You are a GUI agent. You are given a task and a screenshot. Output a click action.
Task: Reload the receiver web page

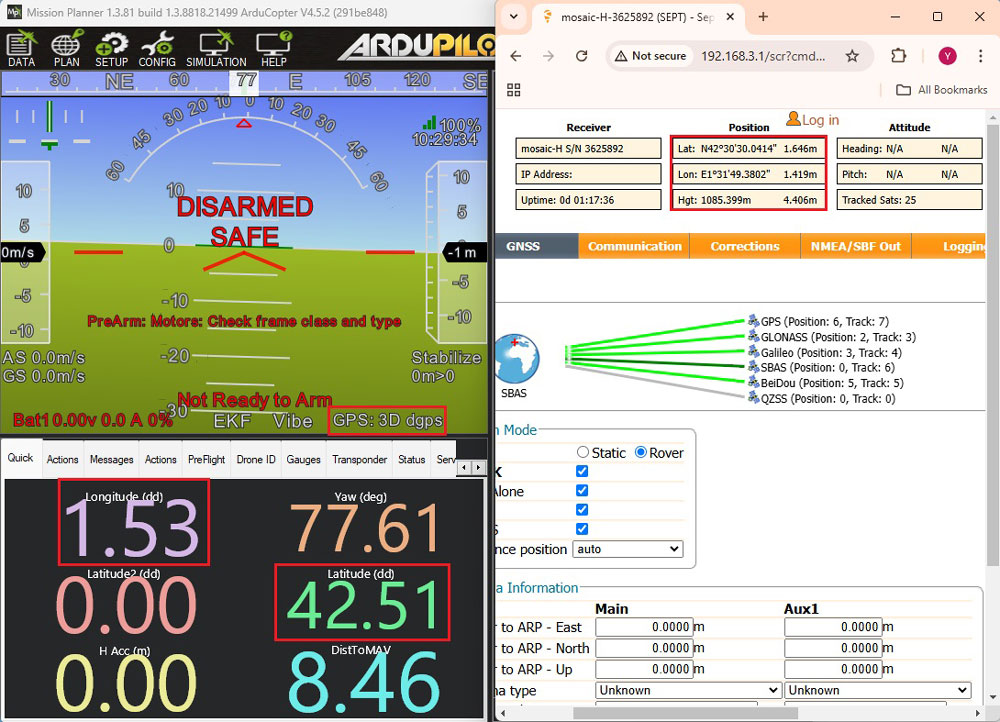582,56
